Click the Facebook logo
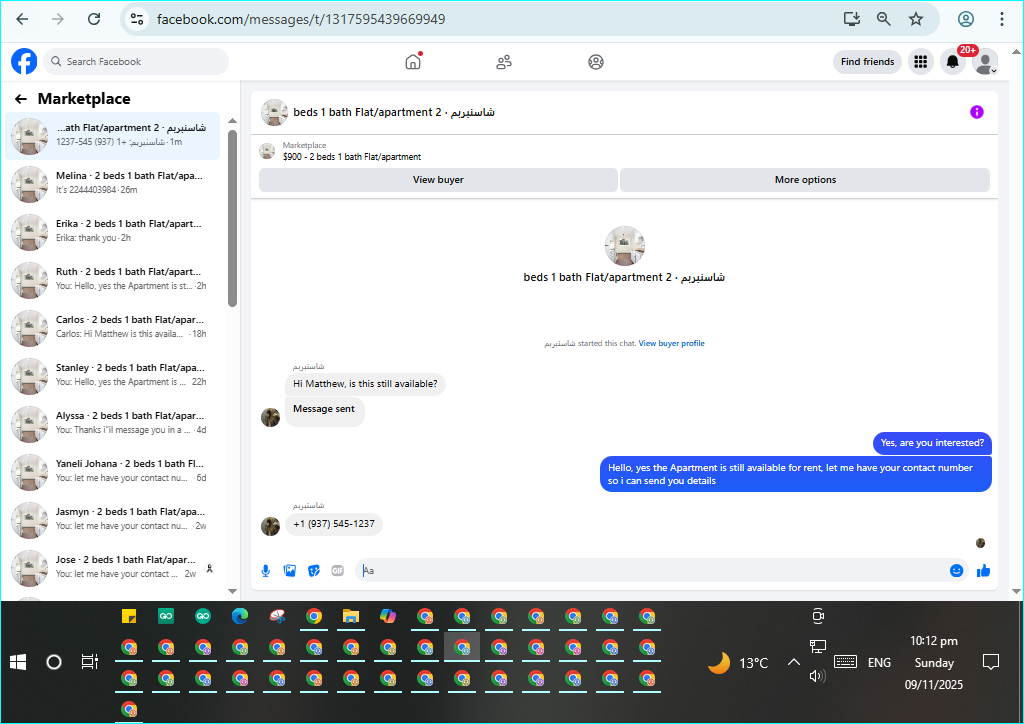The height and width of the screenshot is (724, 1024). [x=24, y=61]
